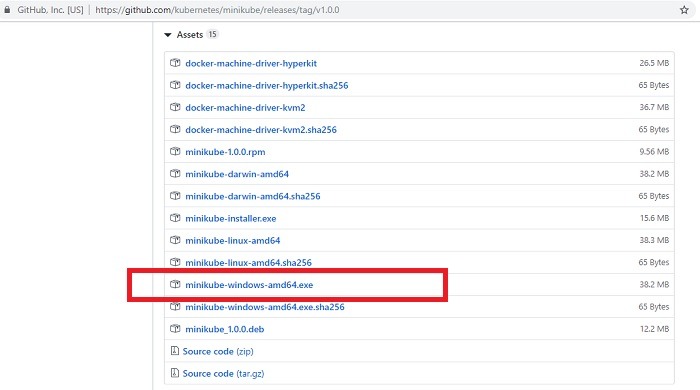Click the 36.7 MB size text

point(654,107)
